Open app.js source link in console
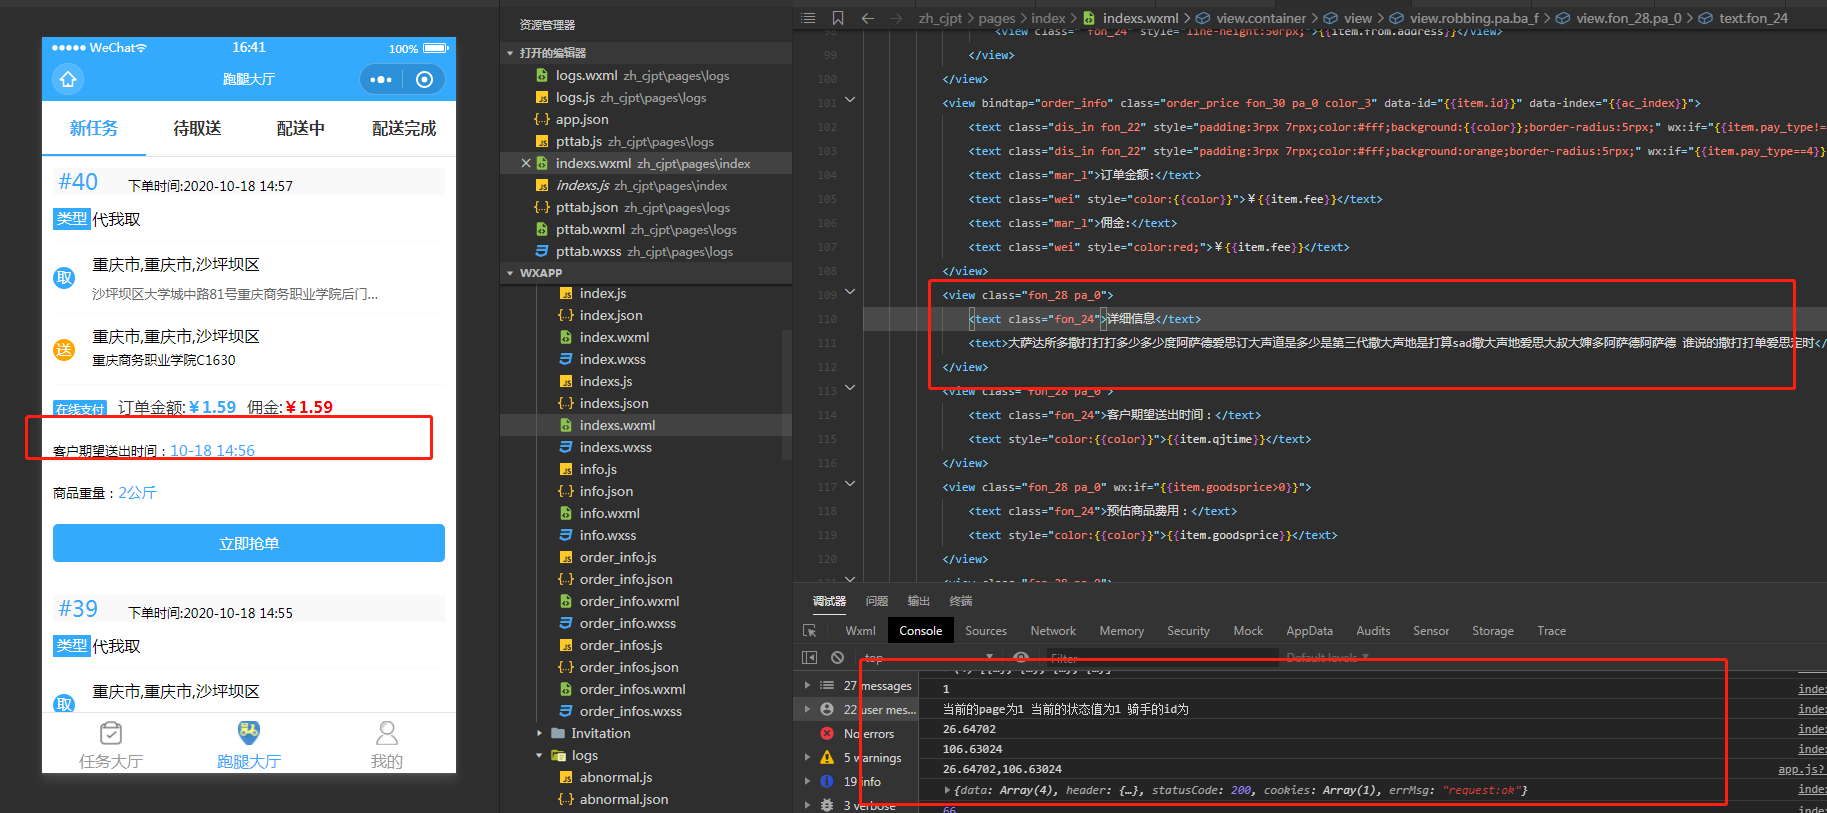Screen dimensions: 1827x813 click(x=1802, y=769)
